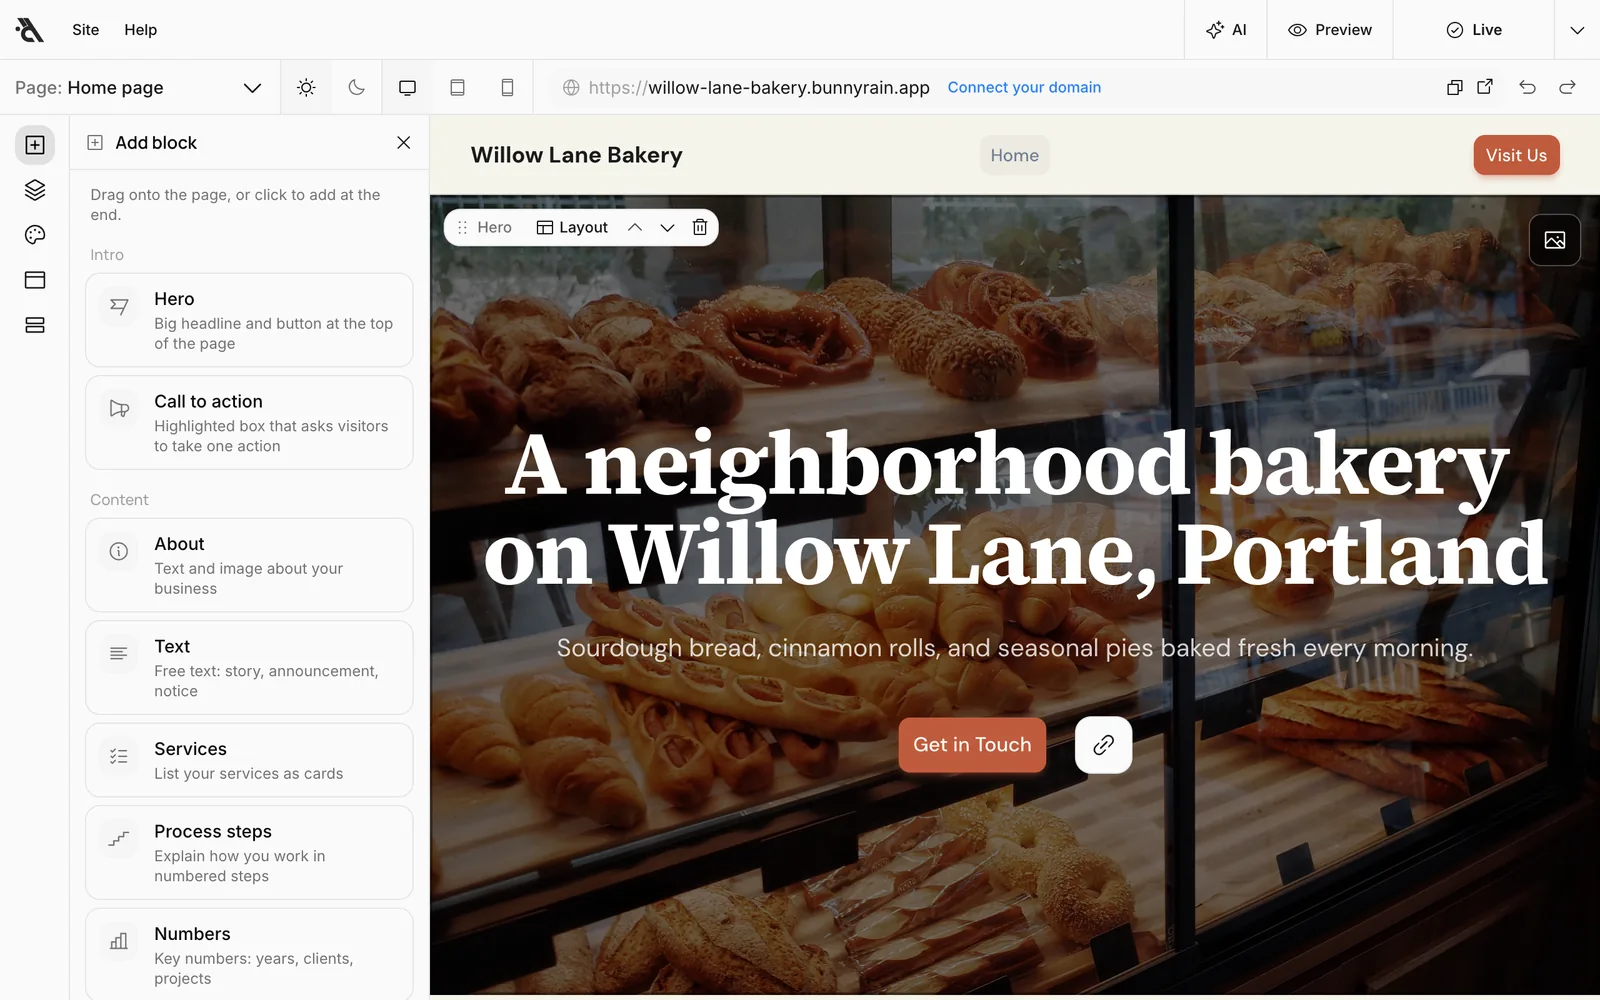
Task: Open the bottom stacked-rows sidebar icon
Action: tap(35, 325)
